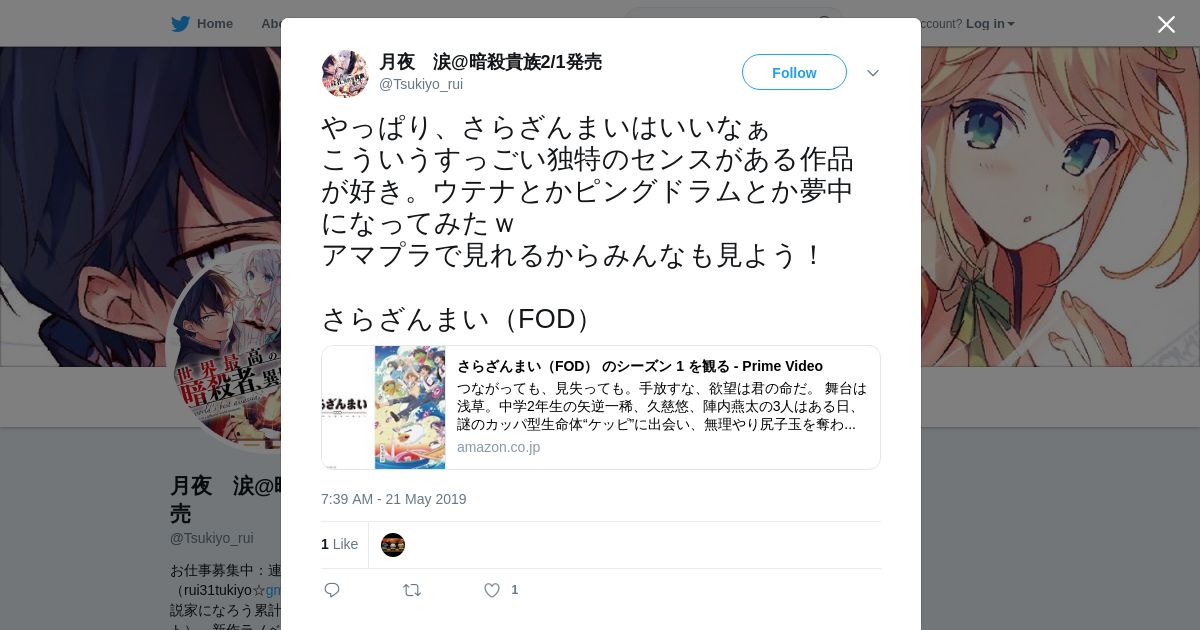Retweet this tweet using the retweet icon
The image size is (1200, 630).
[411, 590]
